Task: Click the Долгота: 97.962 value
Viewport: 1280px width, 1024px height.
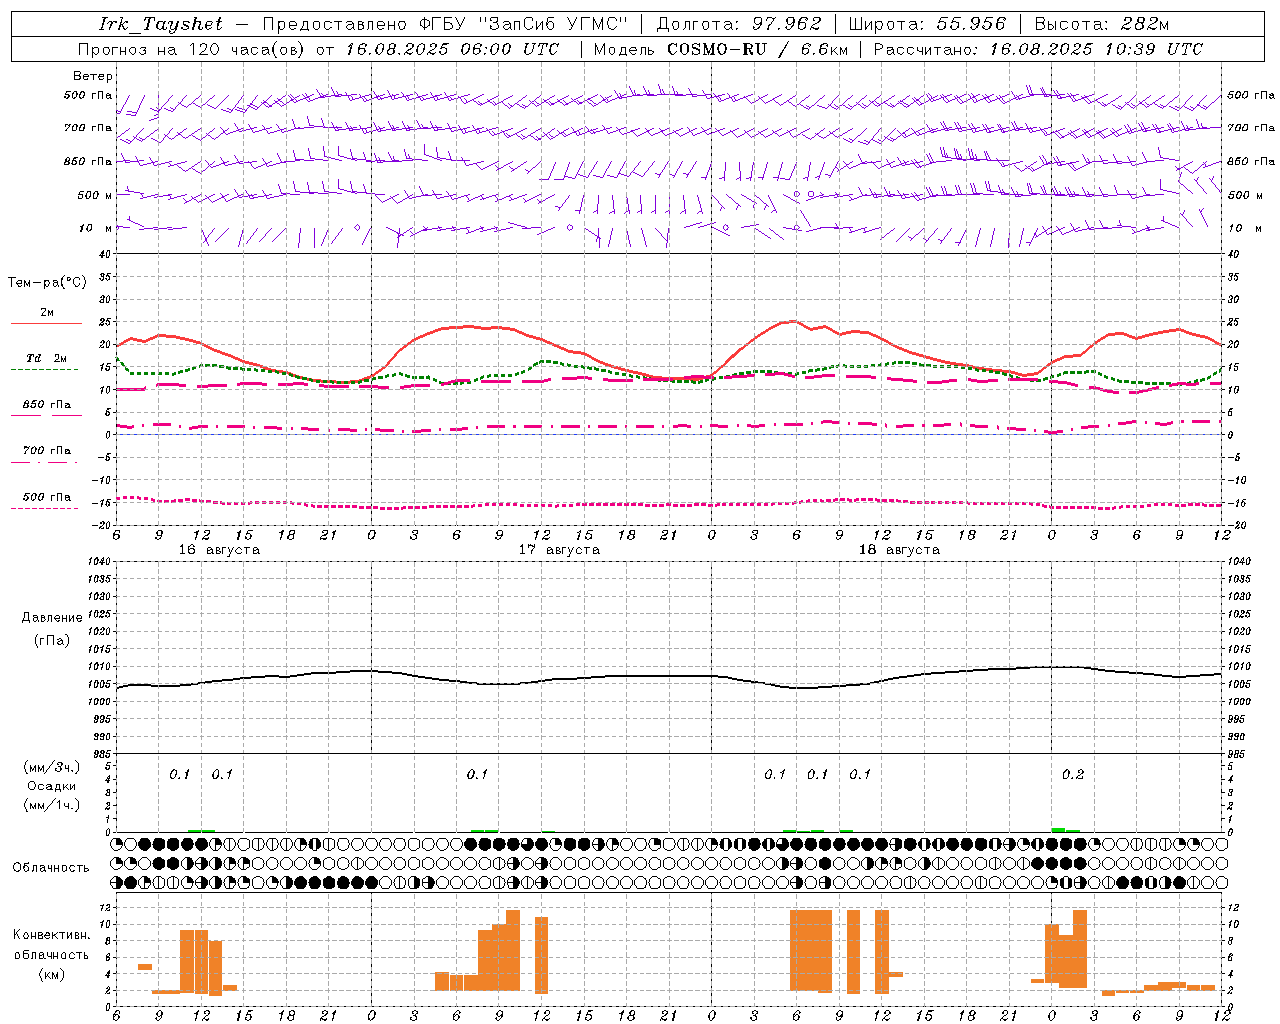Action: pos(738,24)
